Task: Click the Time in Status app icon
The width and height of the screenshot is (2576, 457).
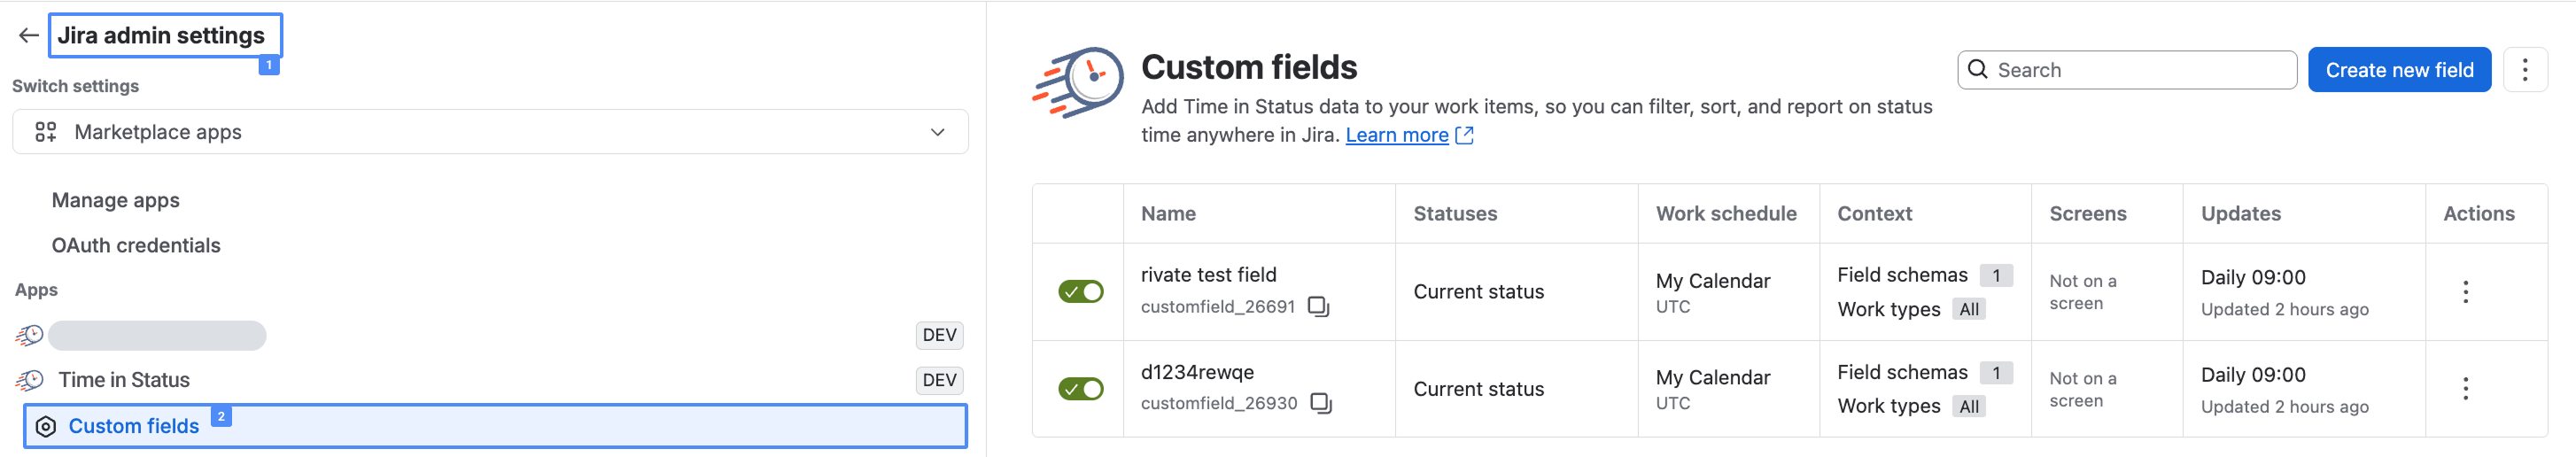Action: coord(30,380)
